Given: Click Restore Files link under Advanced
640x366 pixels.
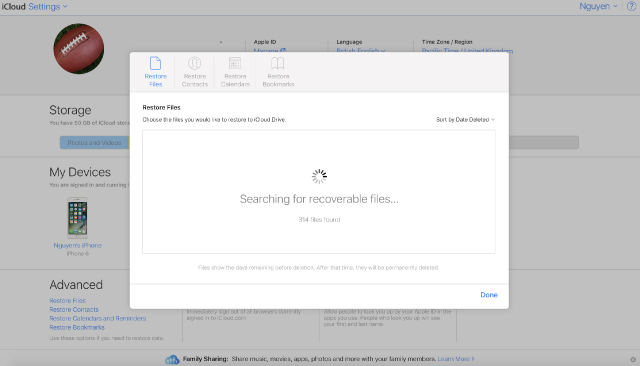Looking at the screenshot, I should click(x=67, y=300).
